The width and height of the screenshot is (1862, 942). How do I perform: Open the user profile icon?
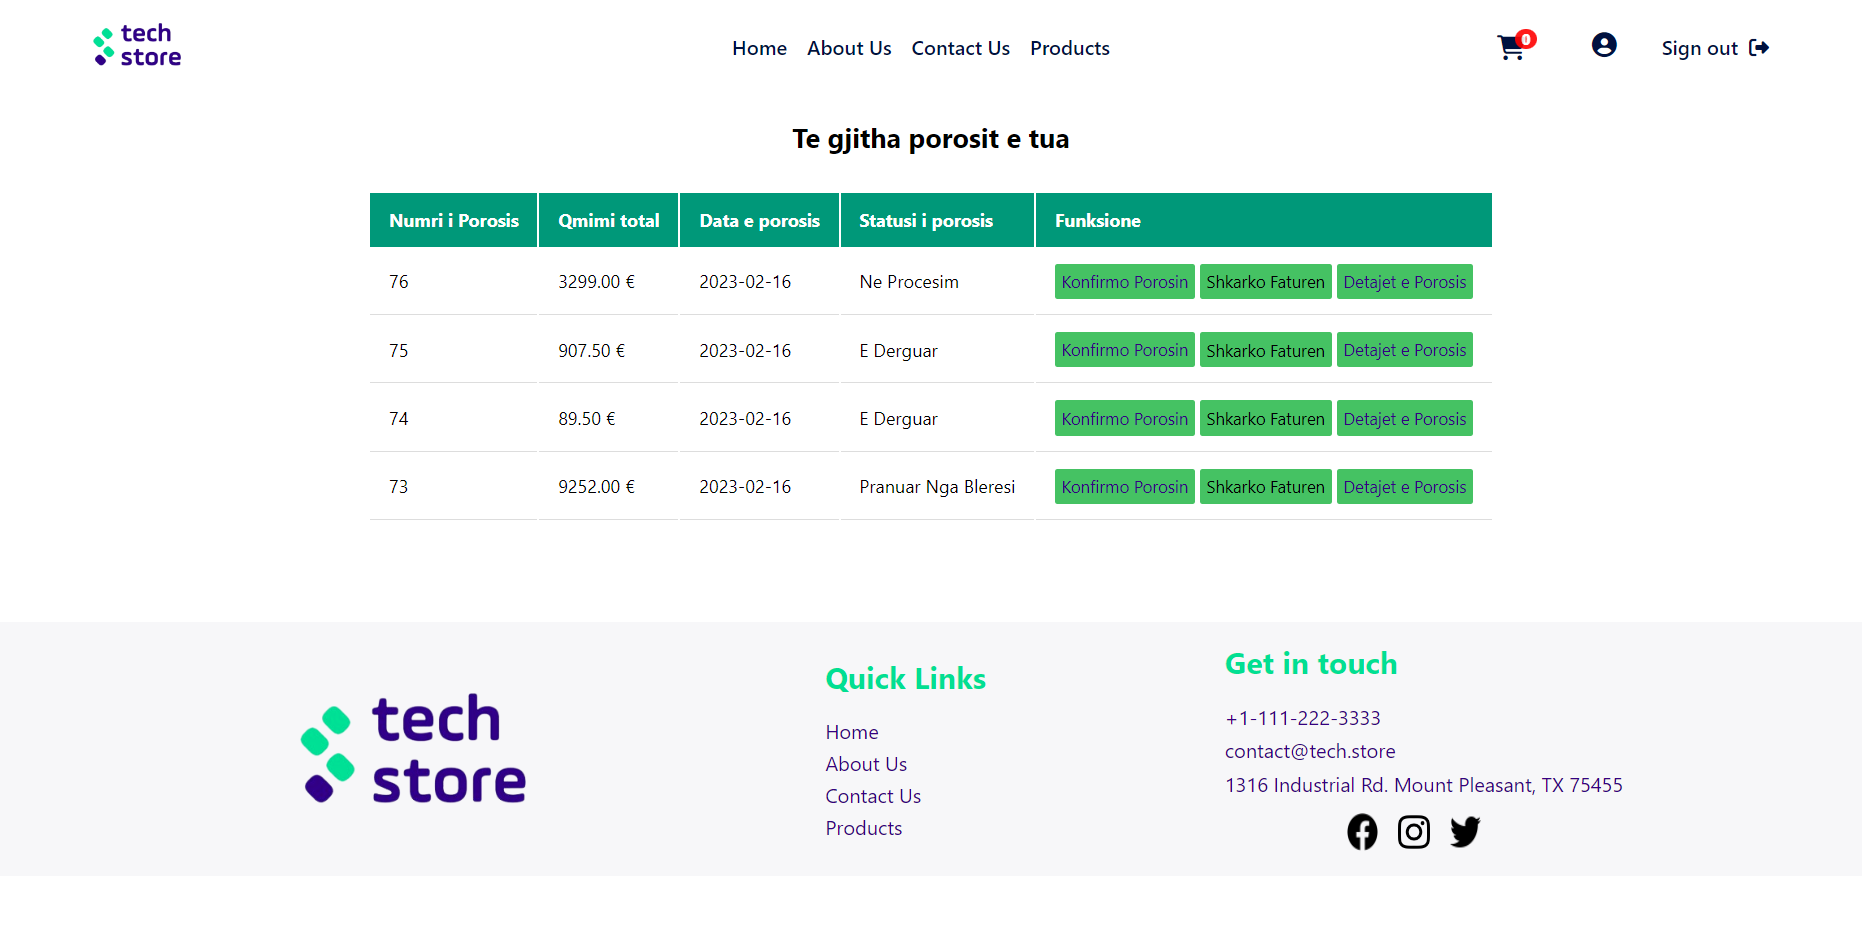coord(1604,45)
